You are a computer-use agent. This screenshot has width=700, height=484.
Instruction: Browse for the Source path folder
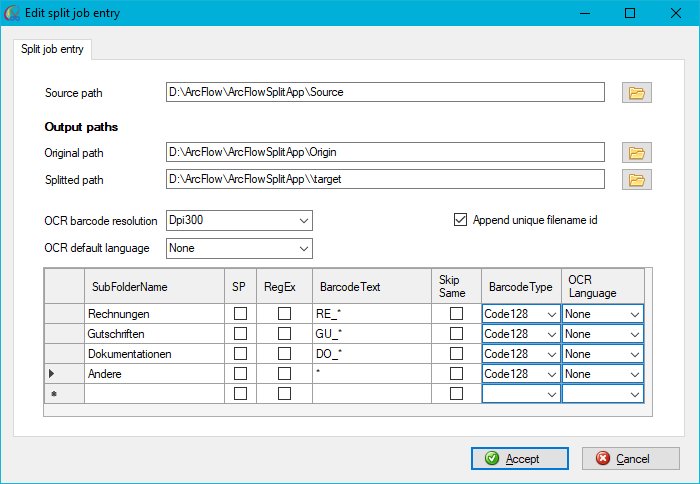(637, 93)
